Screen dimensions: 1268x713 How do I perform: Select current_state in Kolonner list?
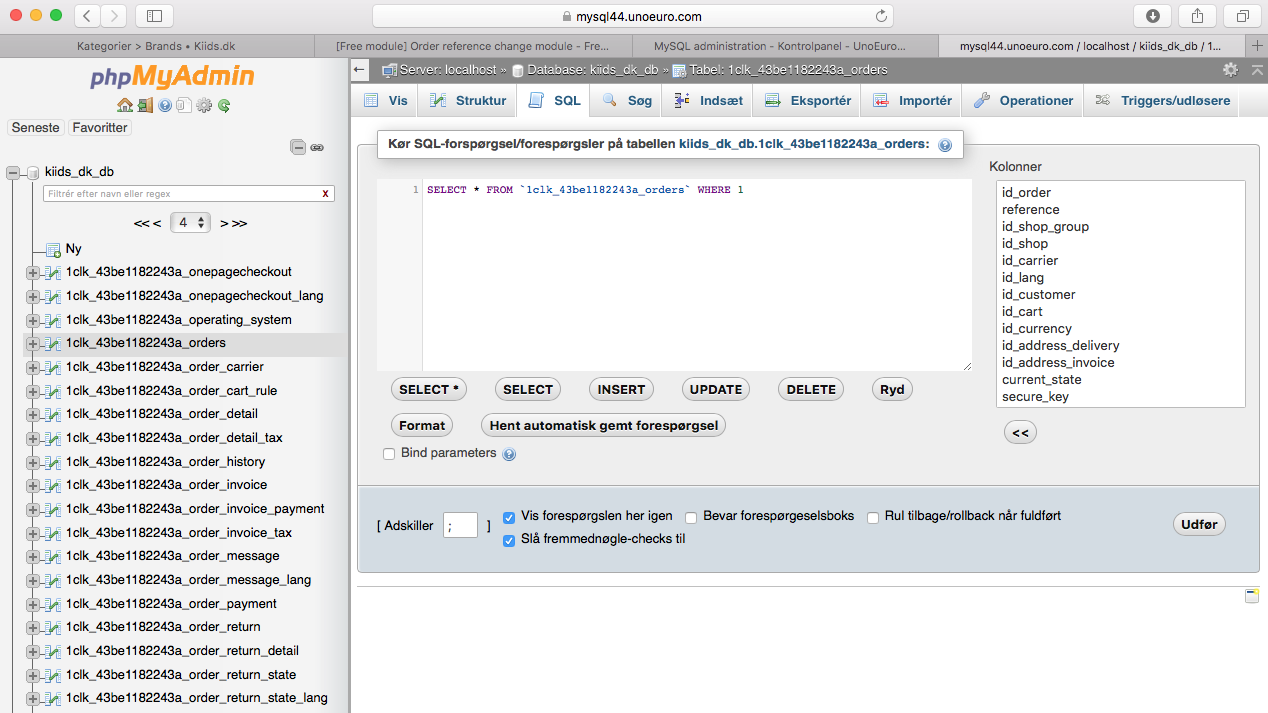[x=1042, y=380]
